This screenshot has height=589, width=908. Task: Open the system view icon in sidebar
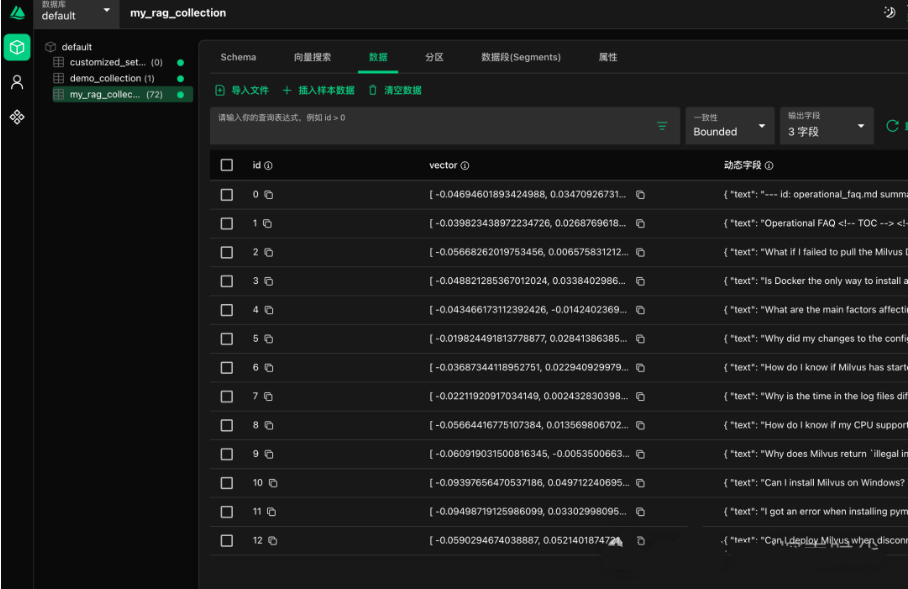coord(17,117)
